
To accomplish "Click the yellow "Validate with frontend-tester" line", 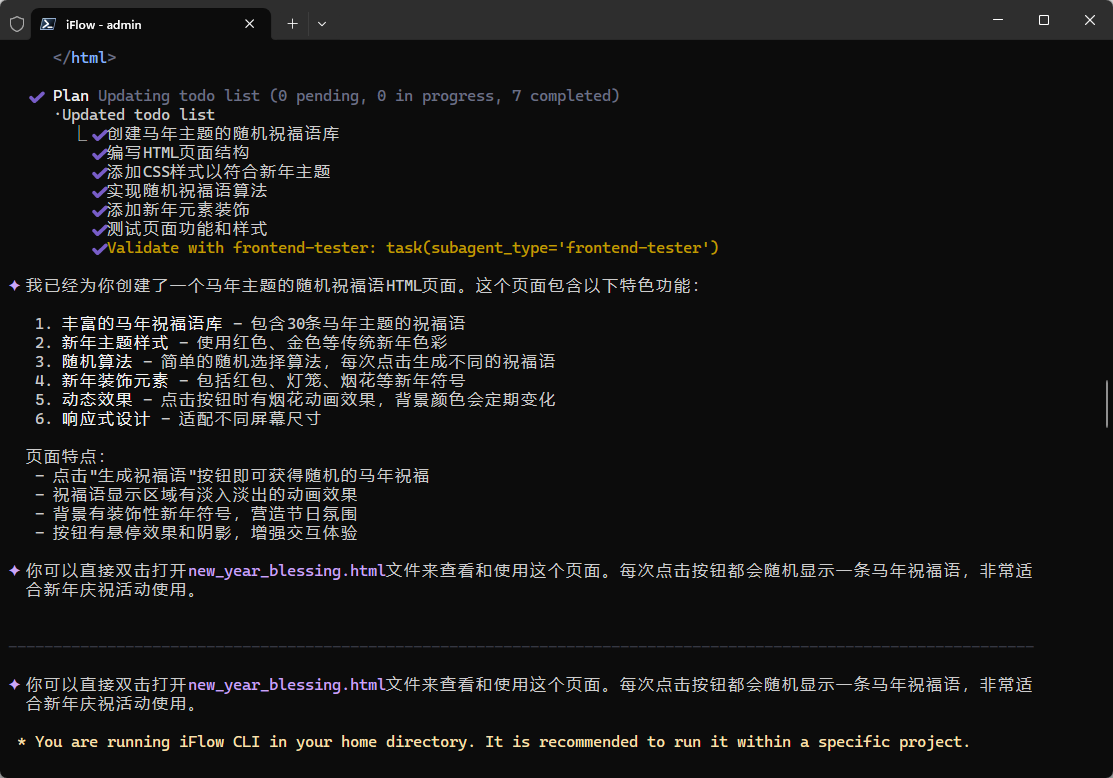I will pyautogui.click(x=412, y=248).
